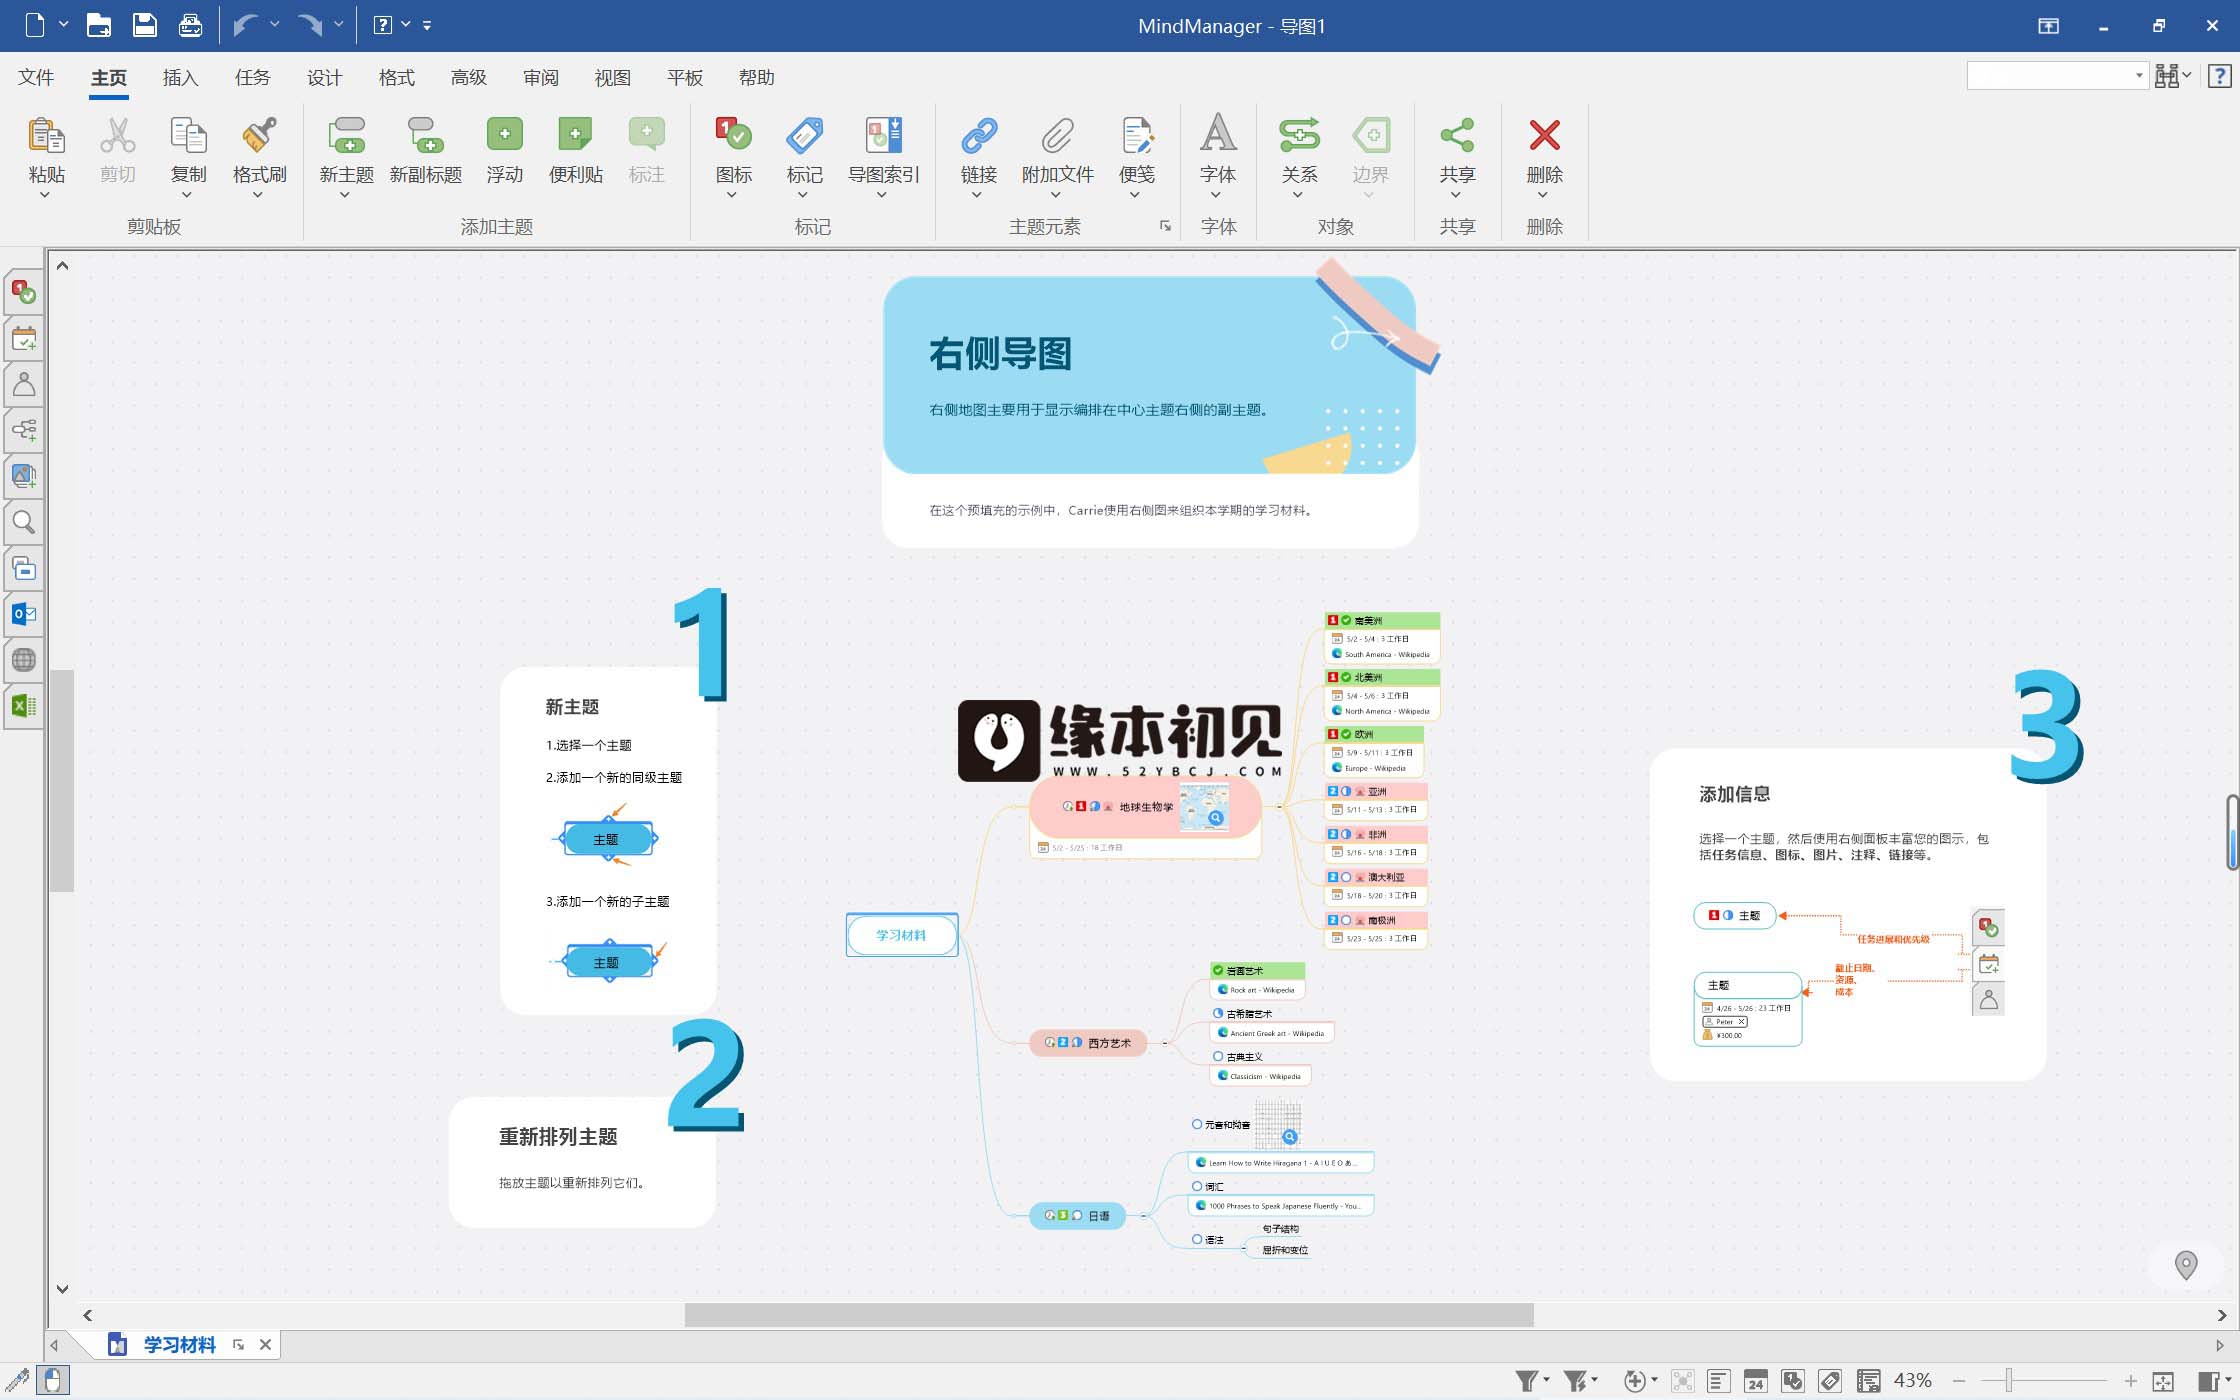The width and height of the screenshot is (2240, 1400).
Task: Adjust the zoom slider handle
Action: (2008, 1381)
